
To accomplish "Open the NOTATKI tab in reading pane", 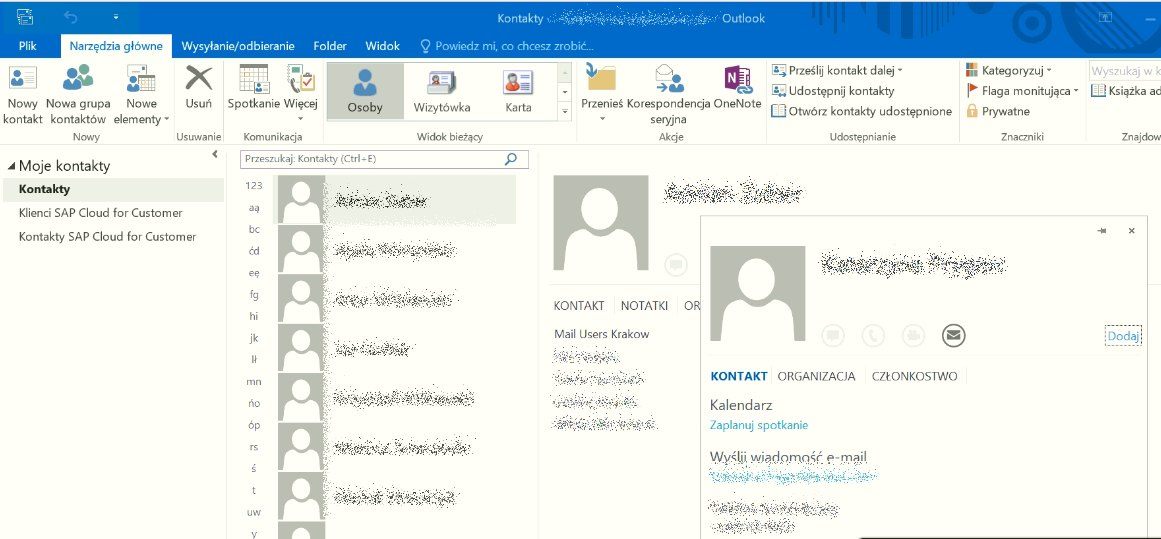I will click(x=644, y=305).
